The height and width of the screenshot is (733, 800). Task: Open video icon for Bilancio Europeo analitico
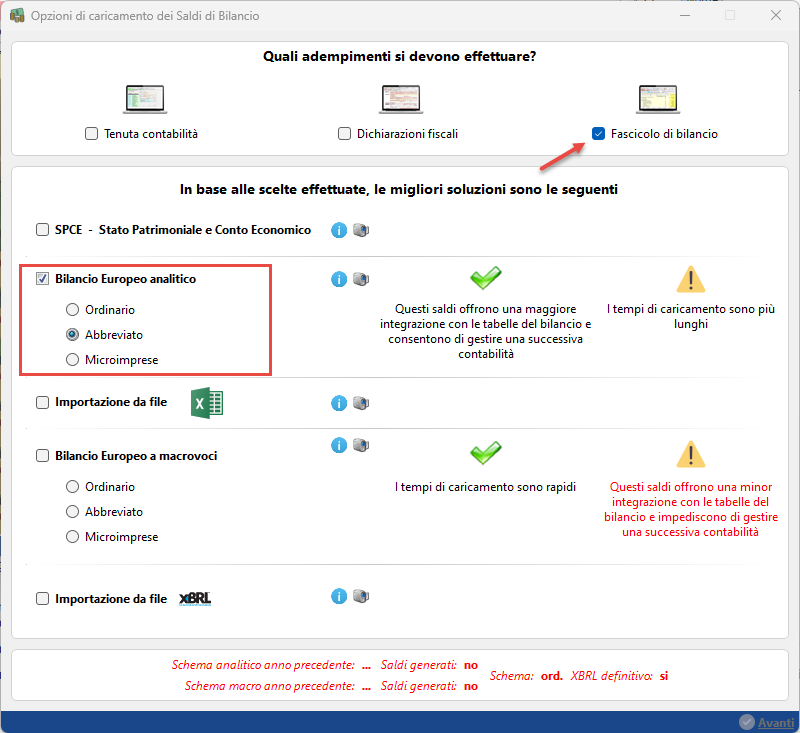361,279
